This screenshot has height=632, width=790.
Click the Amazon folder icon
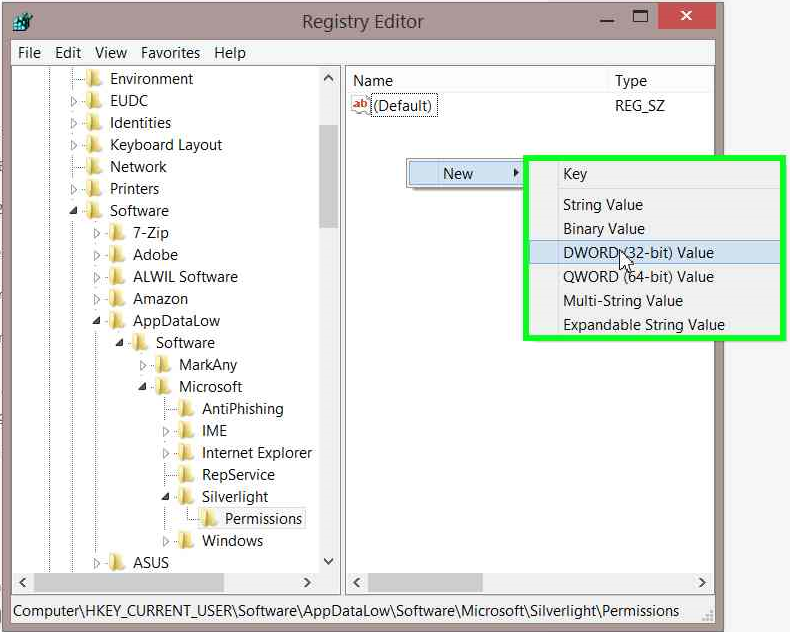pyautogui.click(x=117, y=299)
